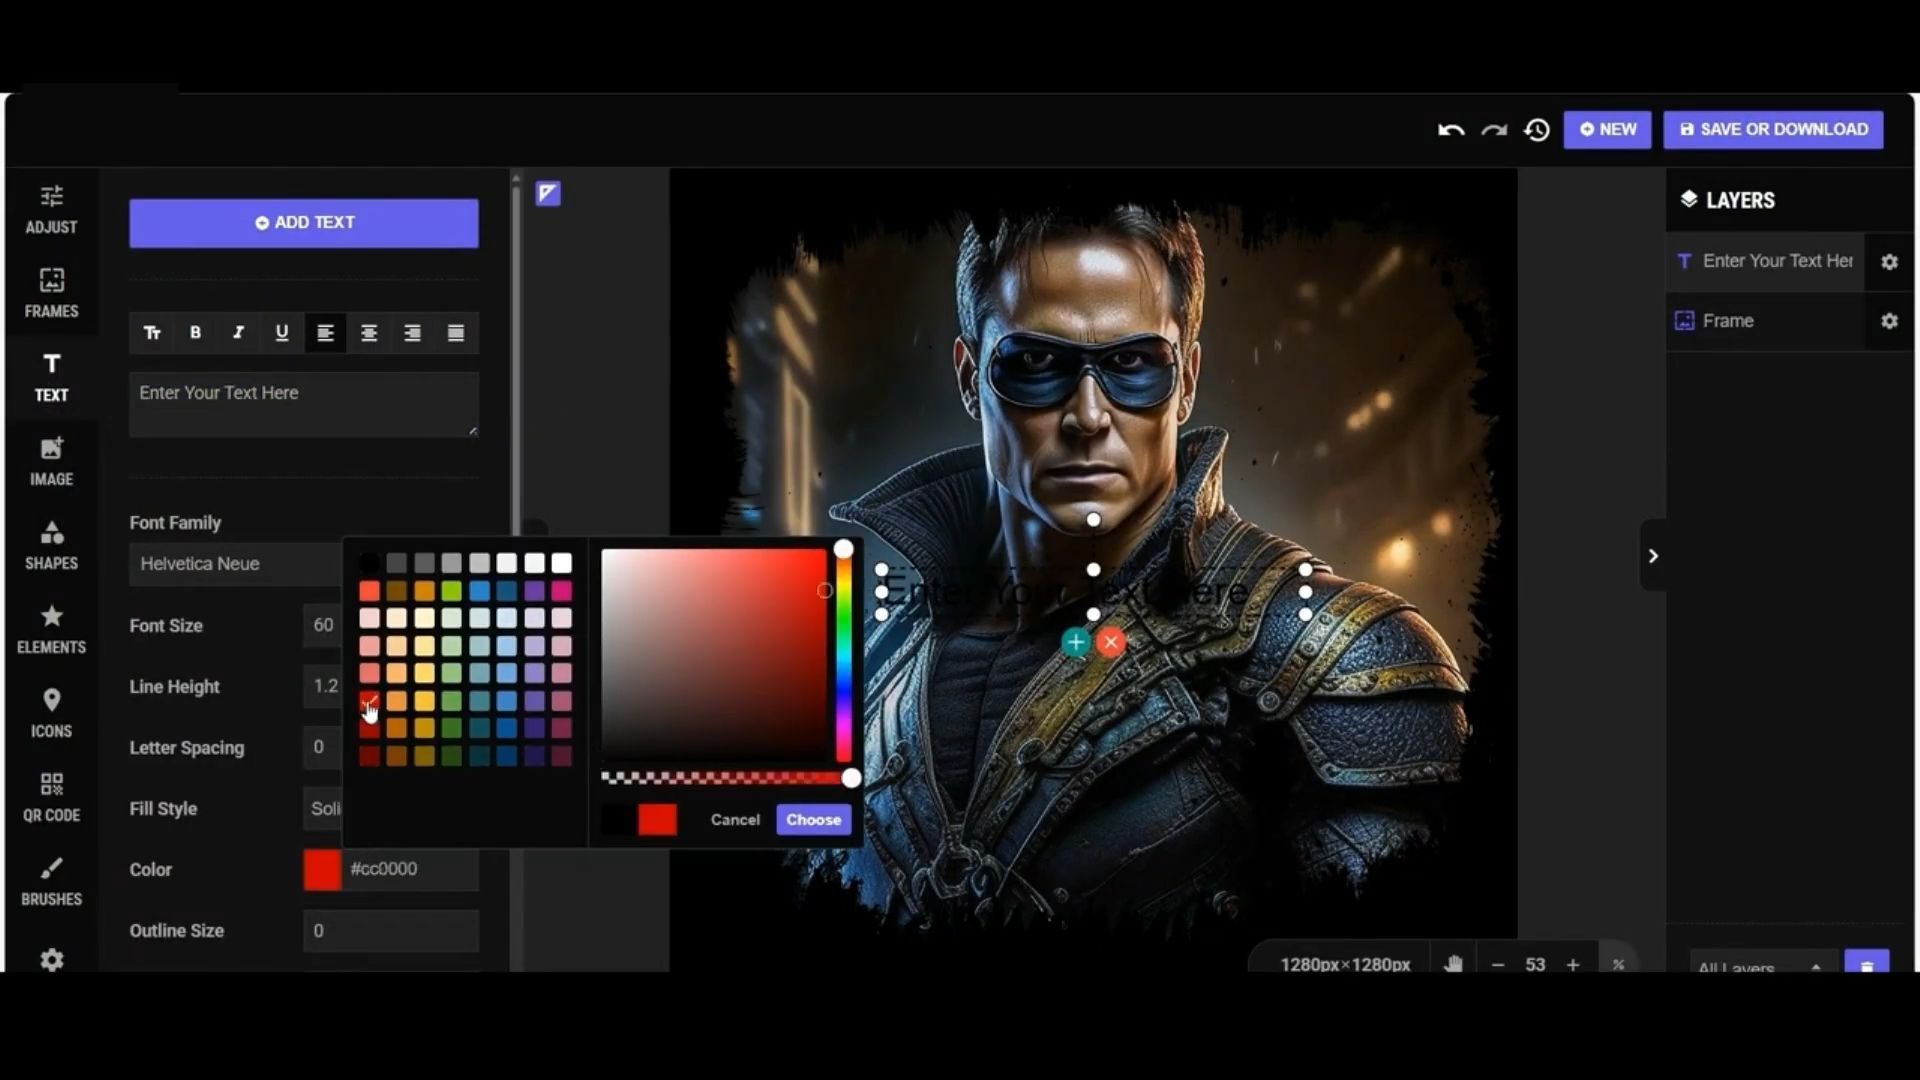The height and width of the screenshot is (1080, 1920).
Task: Select the Text tool in sidebar
Action: coord(51,377)
